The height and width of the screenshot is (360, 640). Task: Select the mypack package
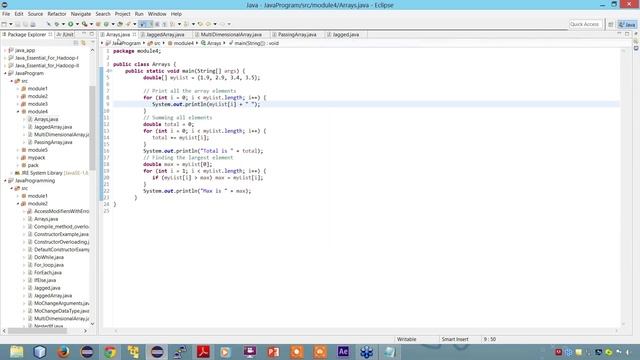point(36,158)
